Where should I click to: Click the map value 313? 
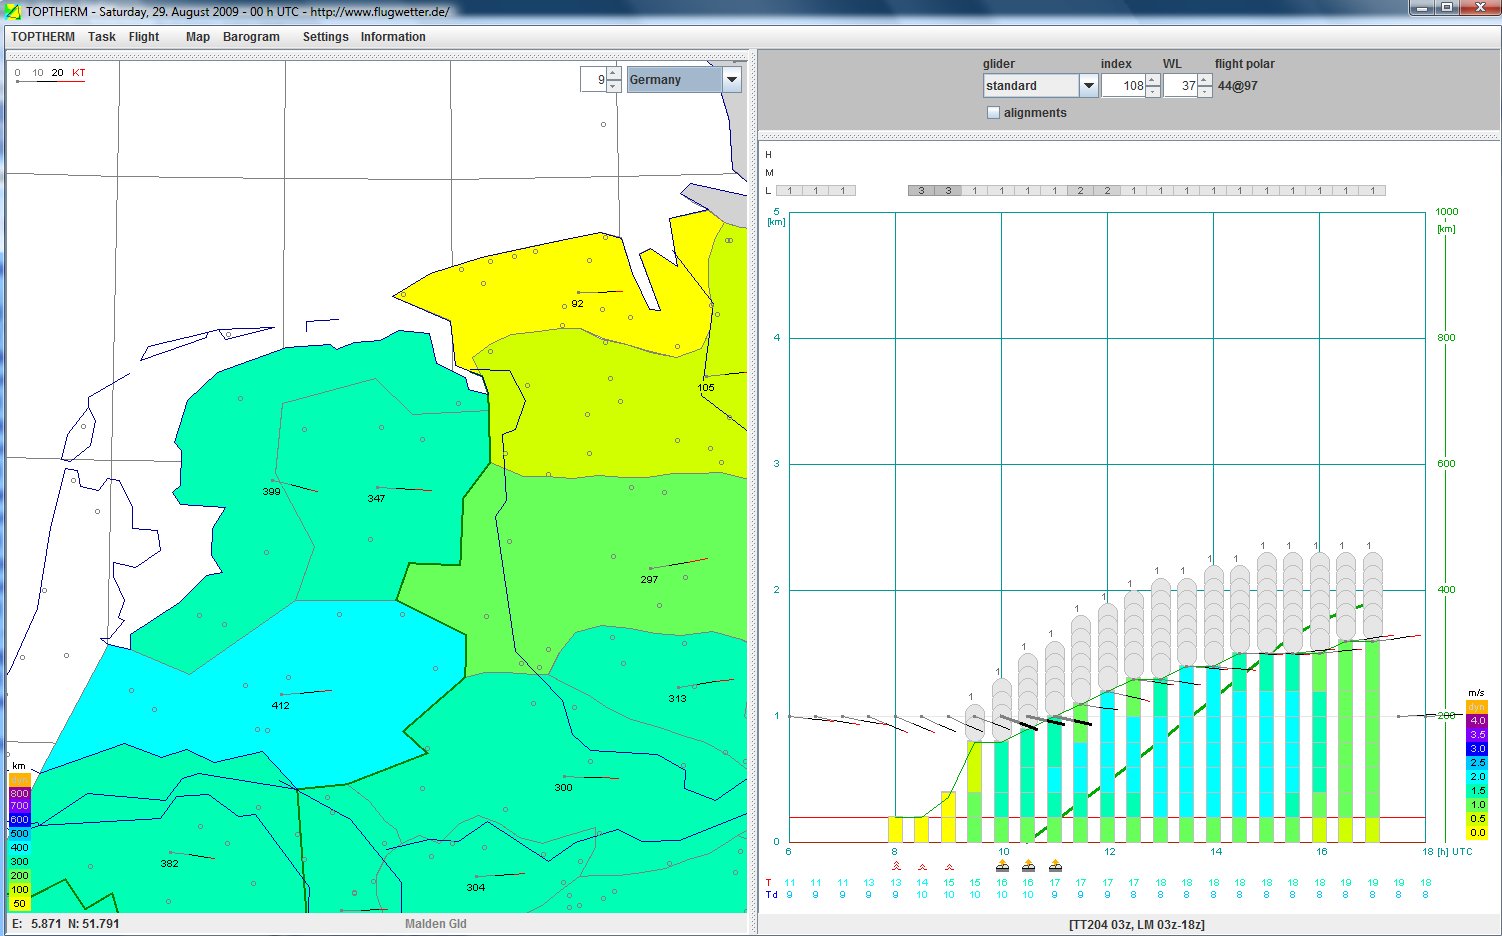point(677,698)
